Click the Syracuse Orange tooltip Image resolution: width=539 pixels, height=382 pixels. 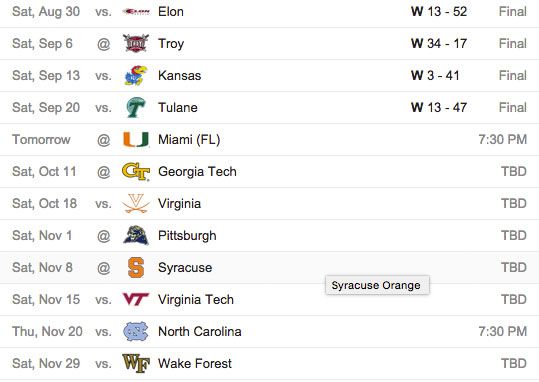(x=377, y=285)
